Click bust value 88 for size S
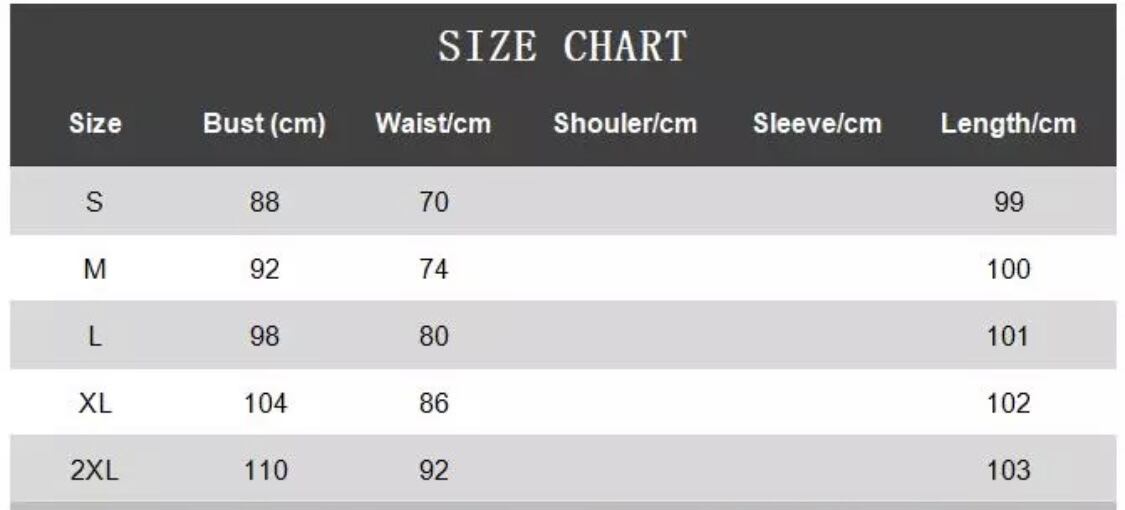This screenshot has width=1125, height=510. coord(265,202)
